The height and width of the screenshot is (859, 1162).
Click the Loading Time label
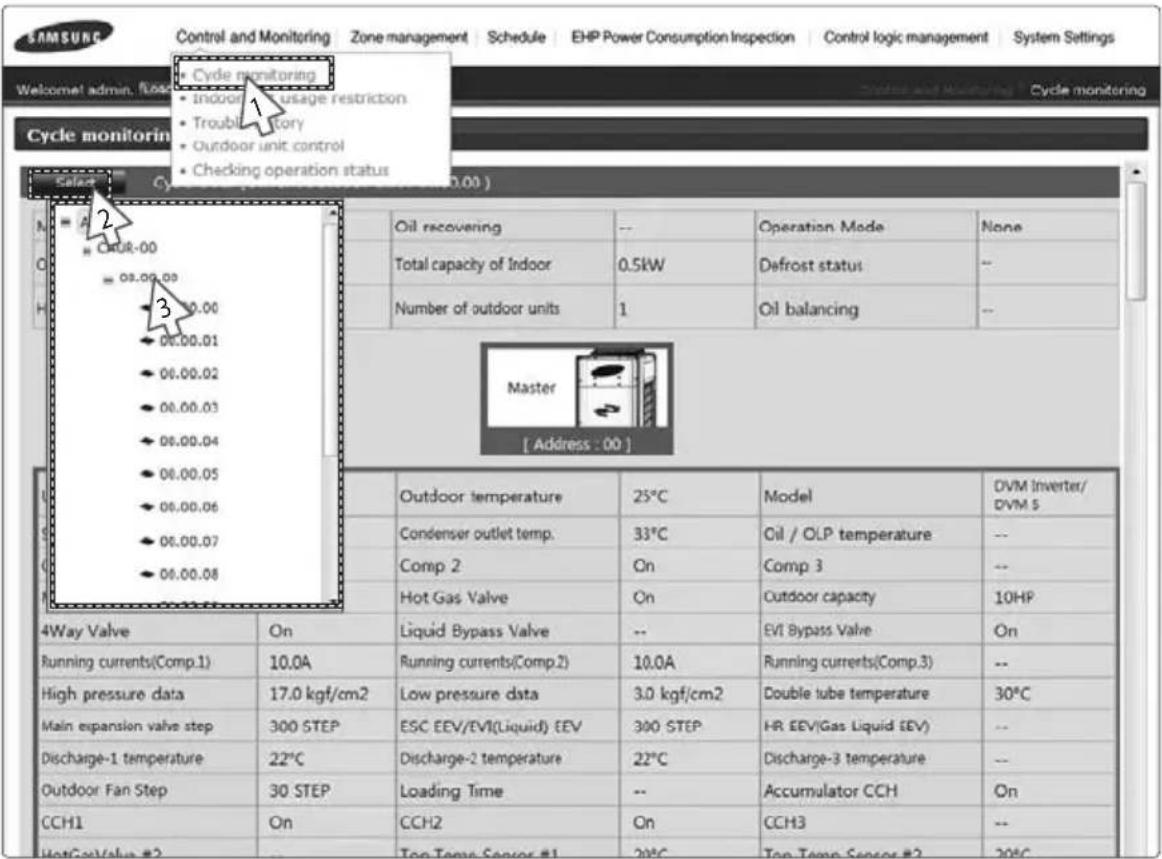(x=451, y=791)
